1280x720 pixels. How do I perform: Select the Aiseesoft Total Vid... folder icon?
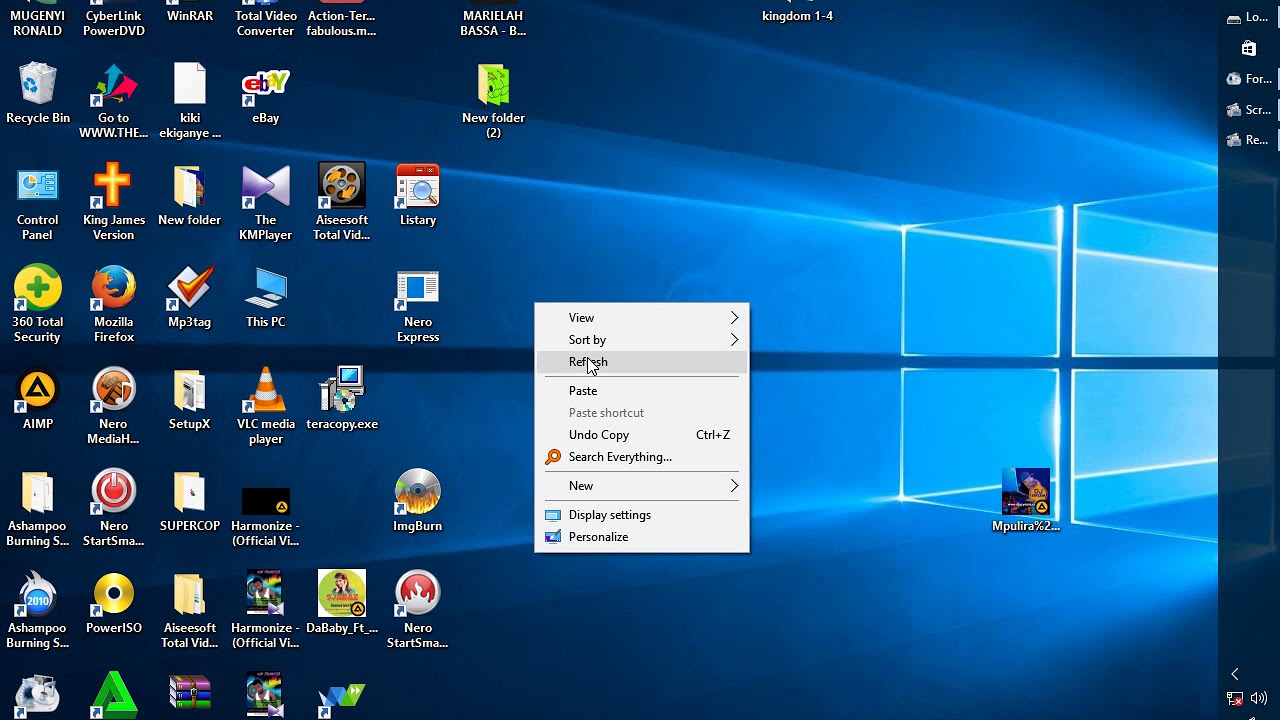189,594
